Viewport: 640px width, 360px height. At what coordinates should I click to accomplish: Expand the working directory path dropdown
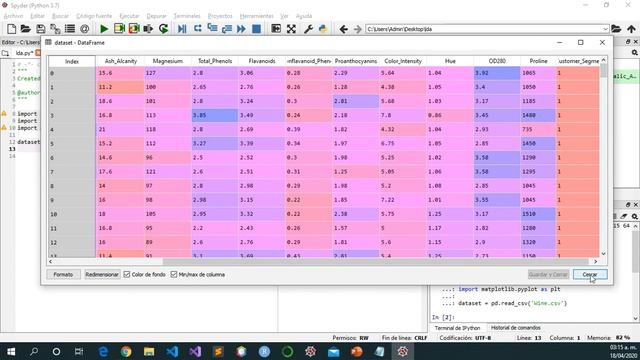click(605, 29)
